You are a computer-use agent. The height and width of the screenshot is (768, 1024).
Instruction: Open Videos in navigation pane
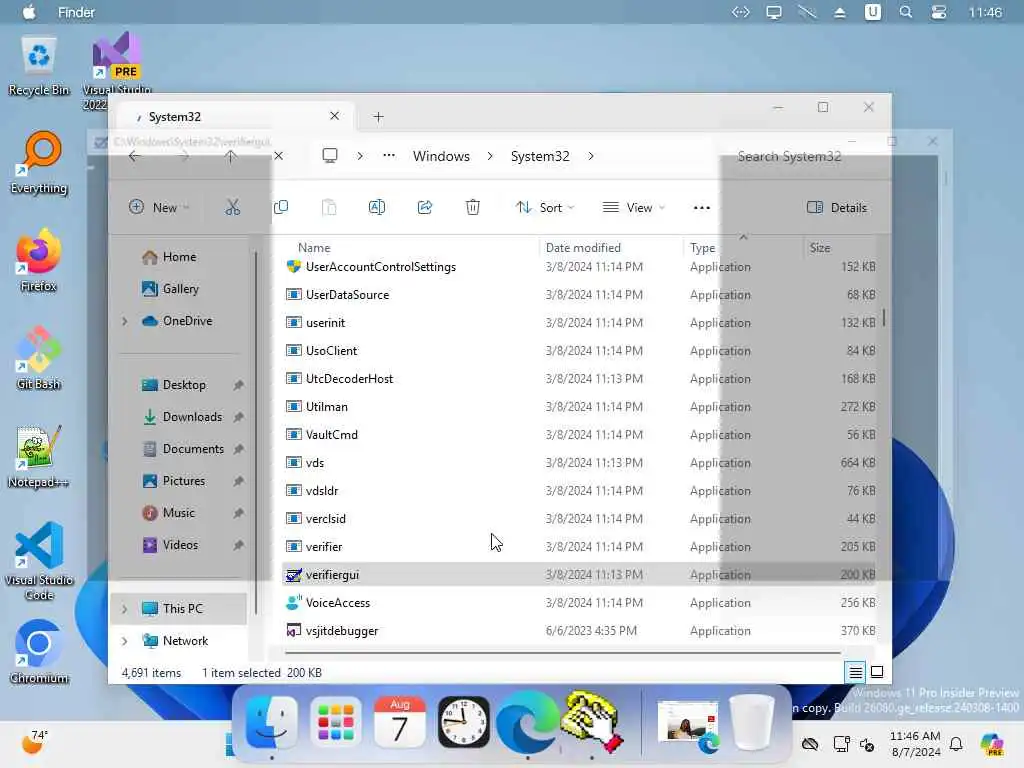pos(170,545)
